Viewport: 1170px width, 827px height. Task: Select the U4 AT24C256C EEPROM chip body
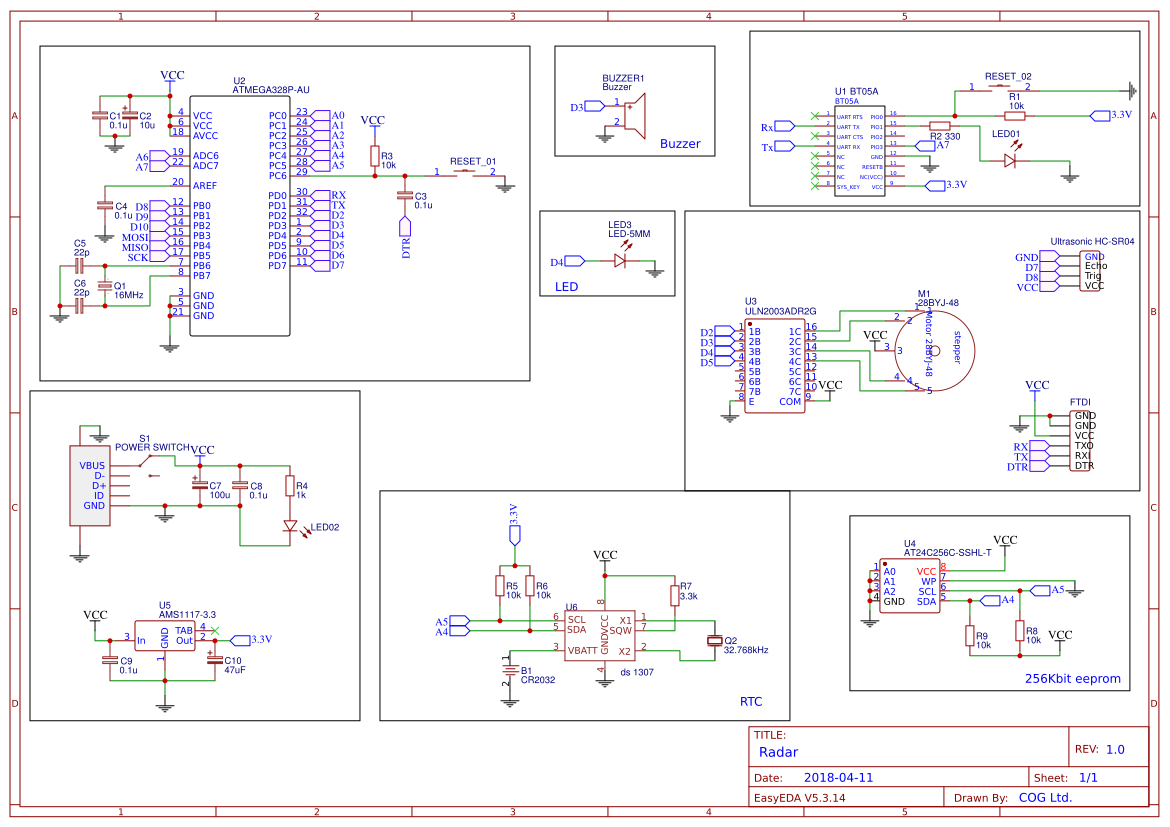909,586
